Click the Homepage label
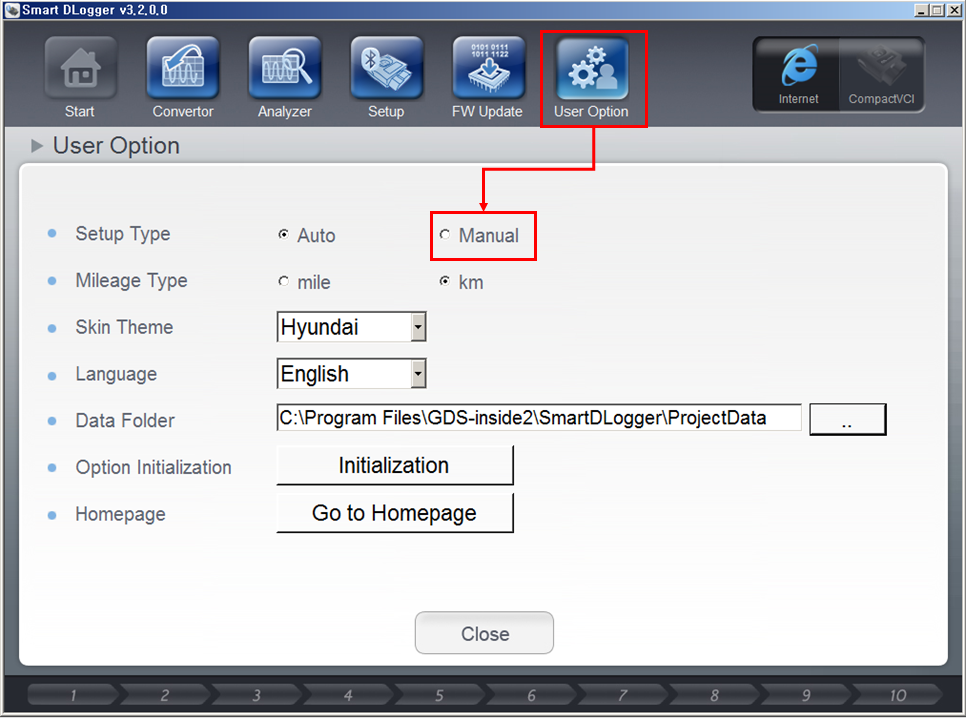966x720 pixels. point(121,514)
